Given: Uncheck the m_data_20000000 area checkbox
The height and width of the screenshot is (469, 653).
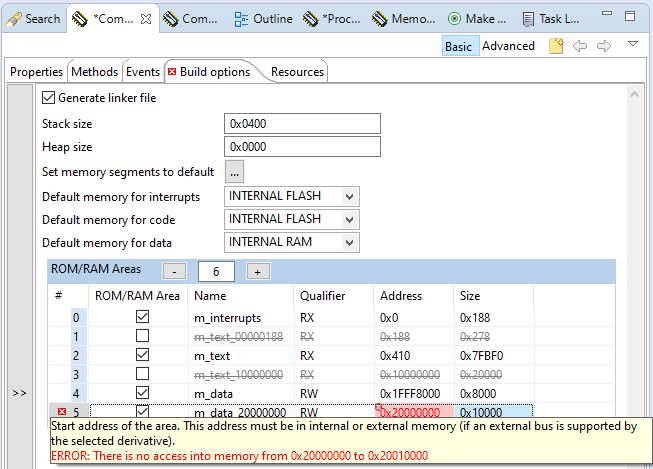Looking at the screenshot, I should click(142, 412).
